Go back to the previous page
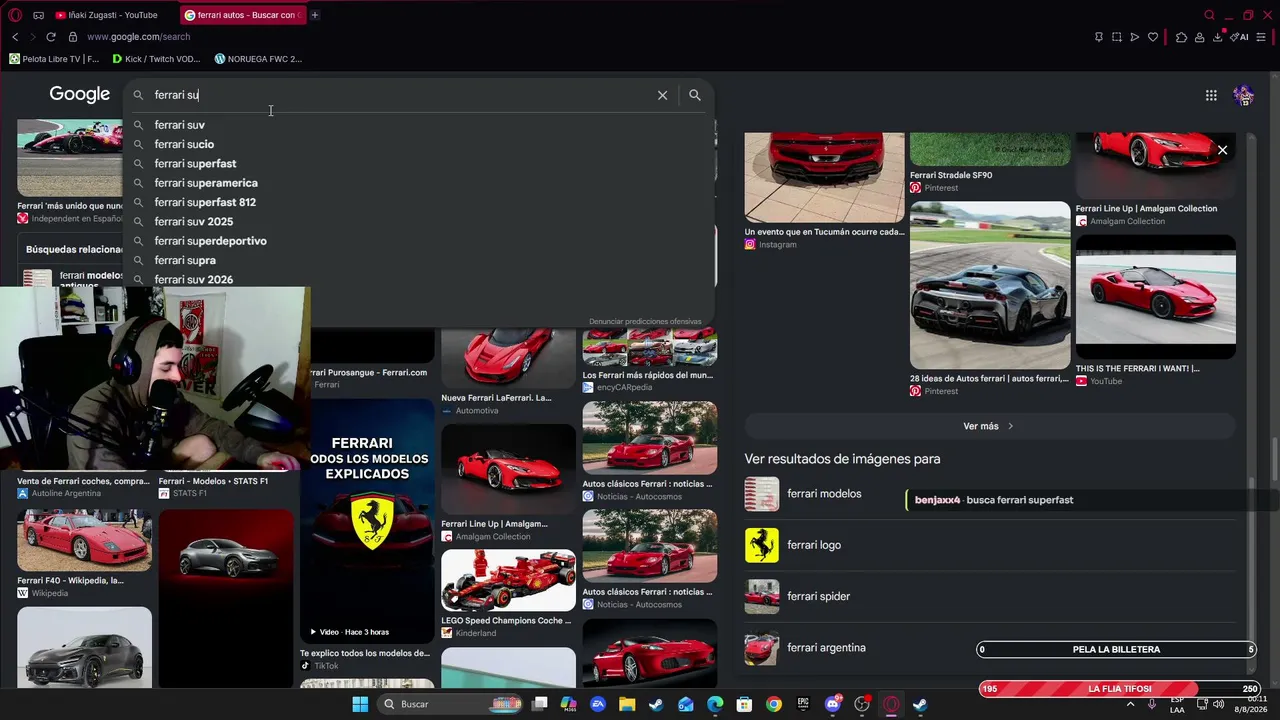This screenshot has width=1280, height=720. (x=15, y=37)
